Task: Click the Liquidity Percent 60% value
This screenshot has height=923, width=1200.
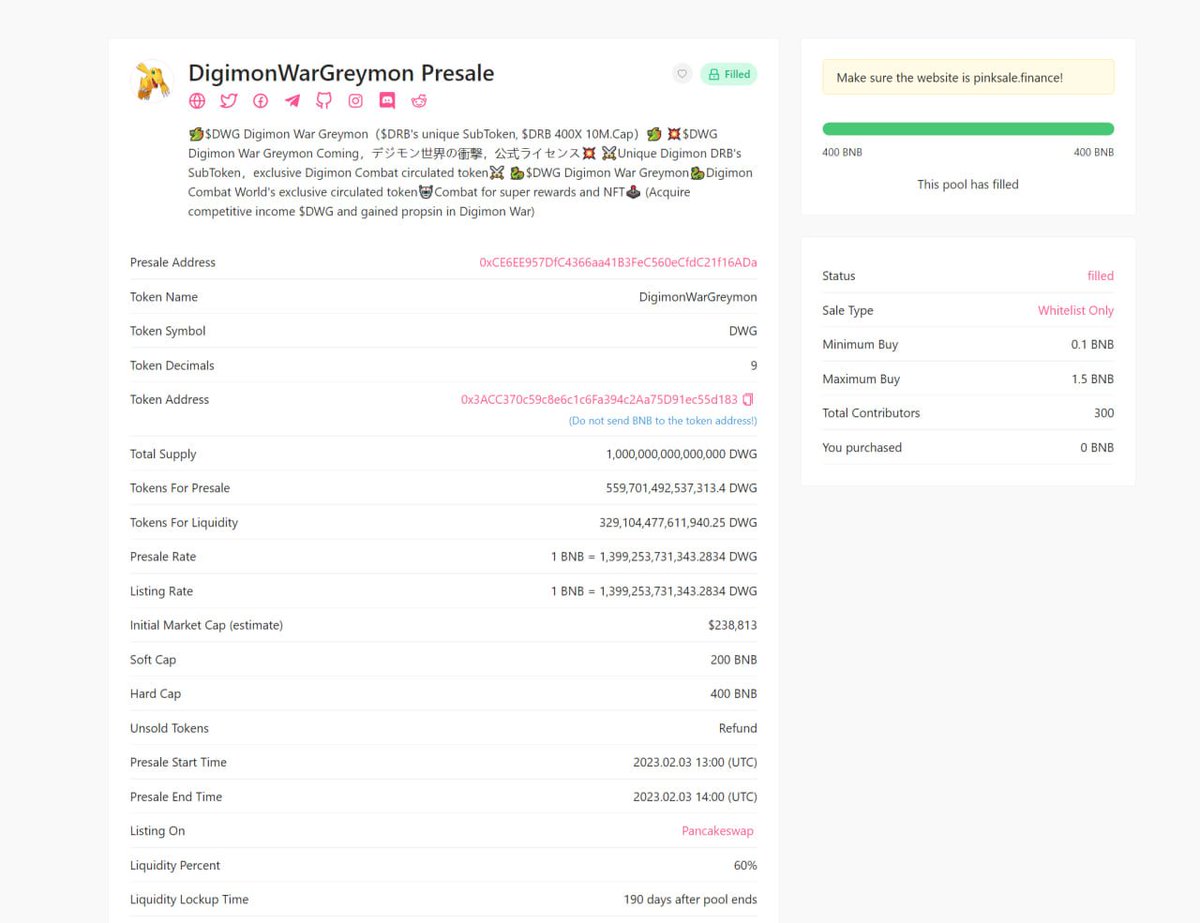Action: (745, 865)
